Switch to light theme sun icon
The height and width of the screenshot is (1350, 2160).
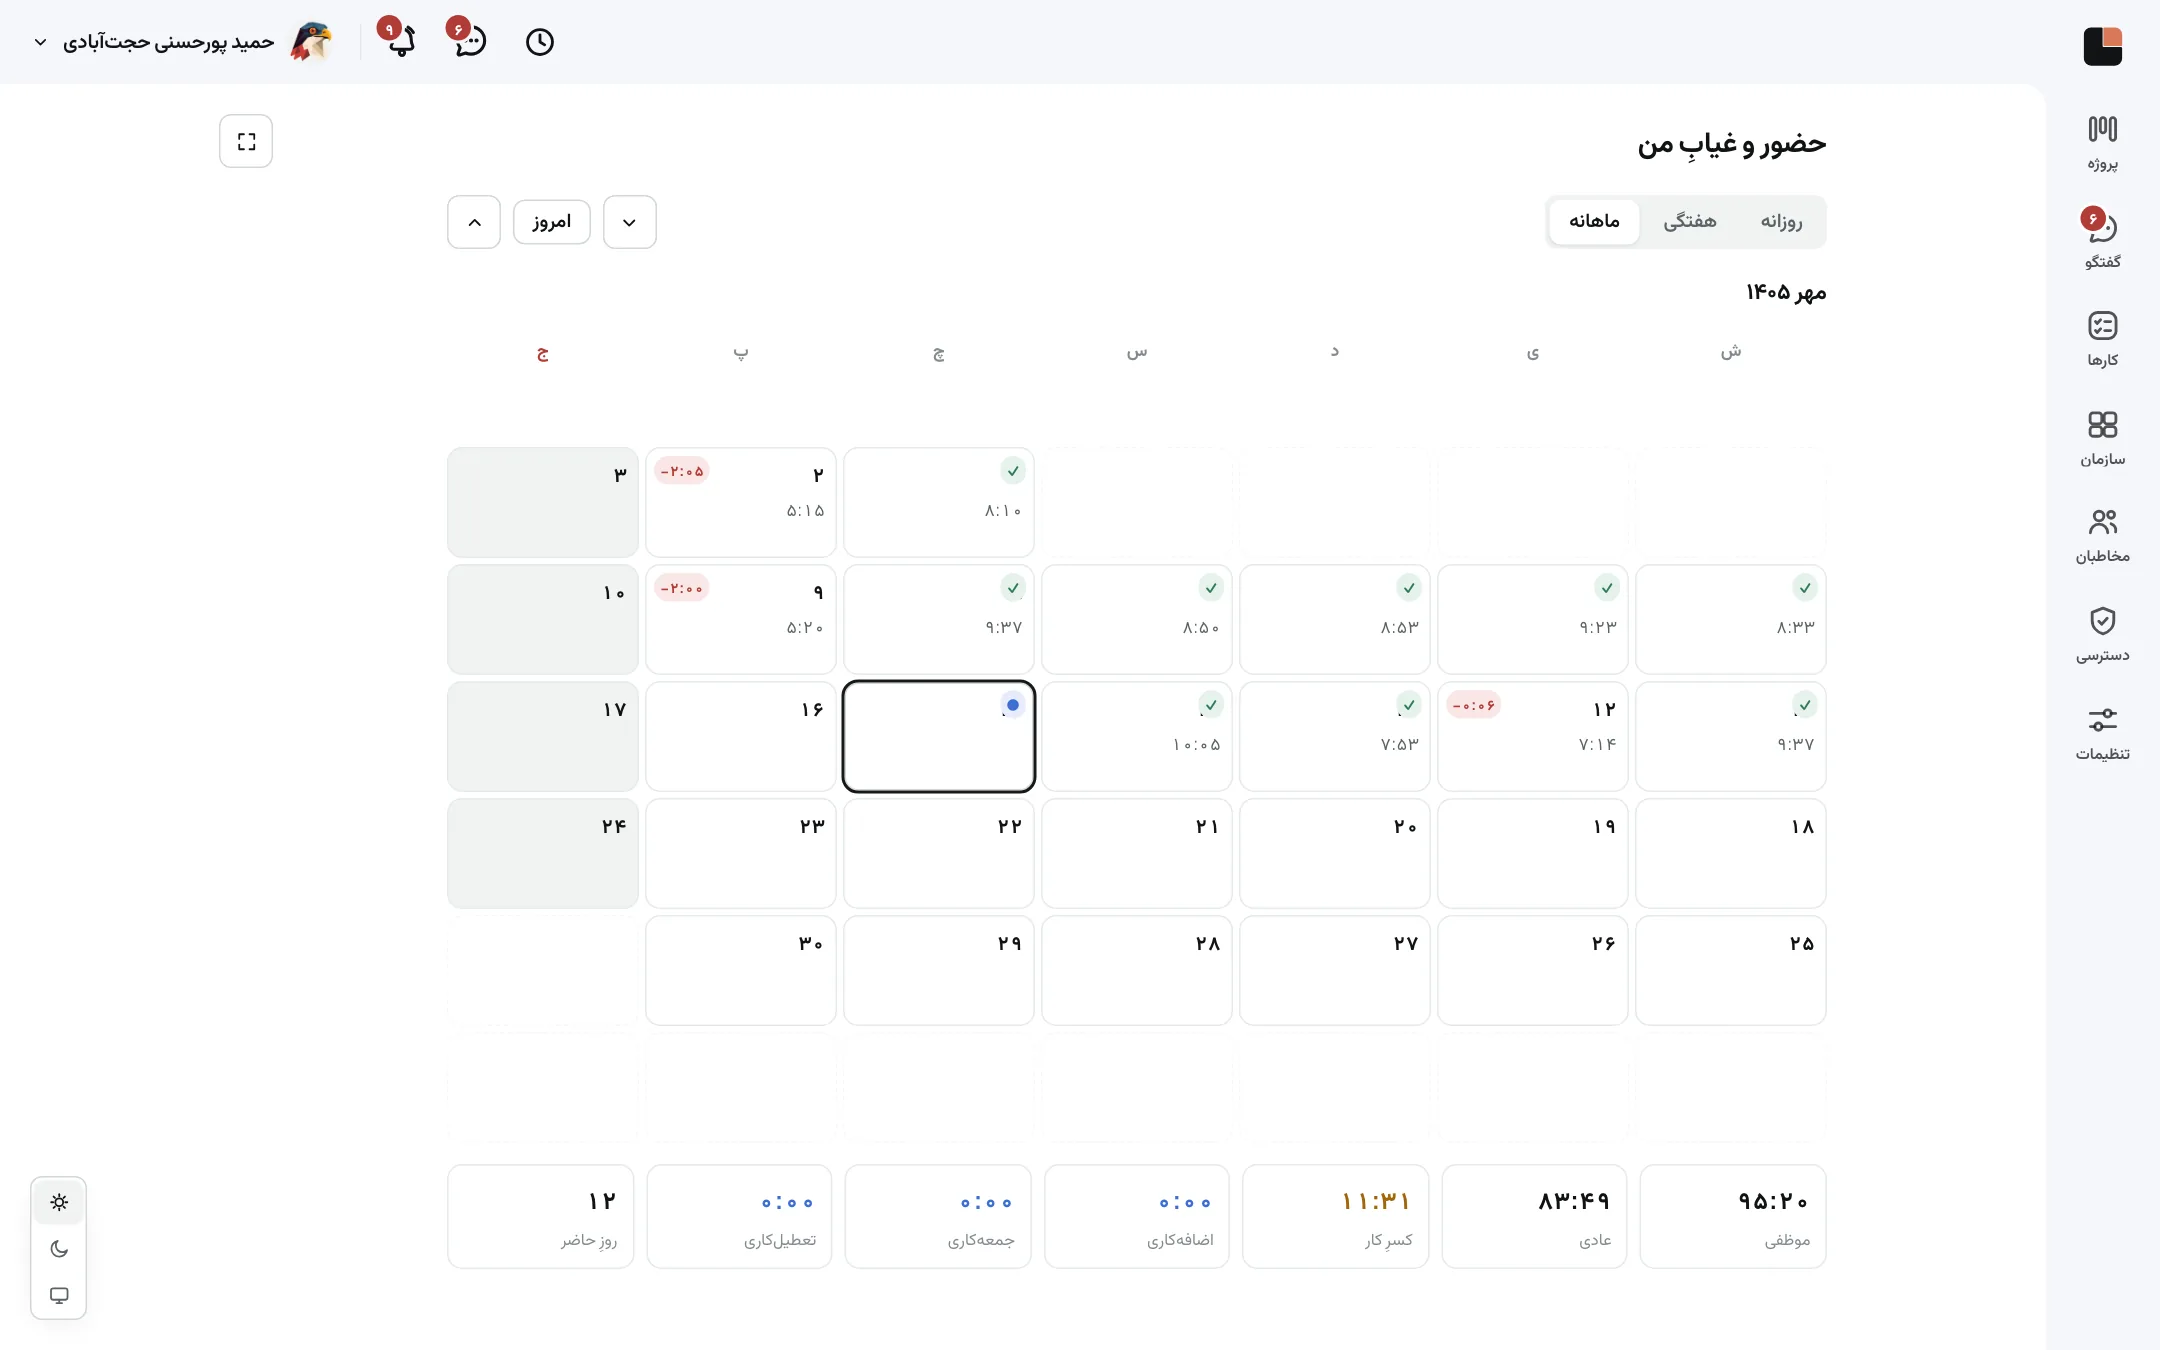click(x=59, y=1202)
